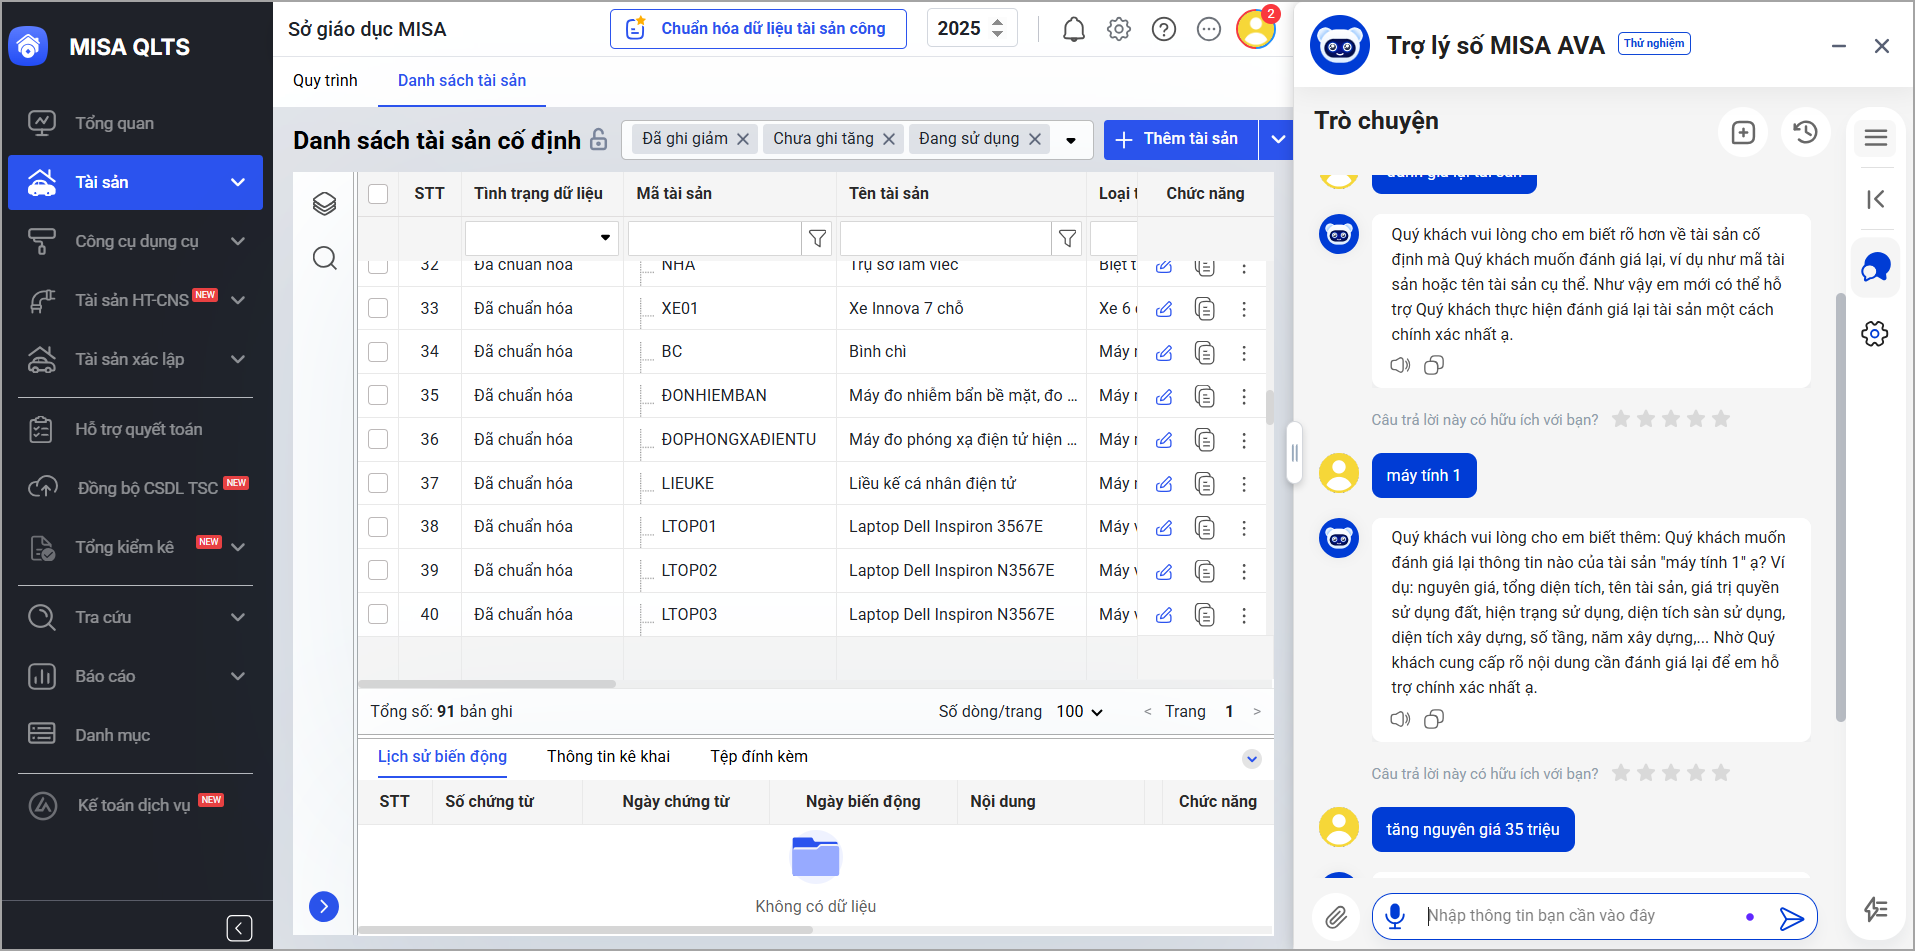Open the notifications bell icon
Image resolution: width=1915 pixels, height=951 pixels.
tap(1073, 30)
